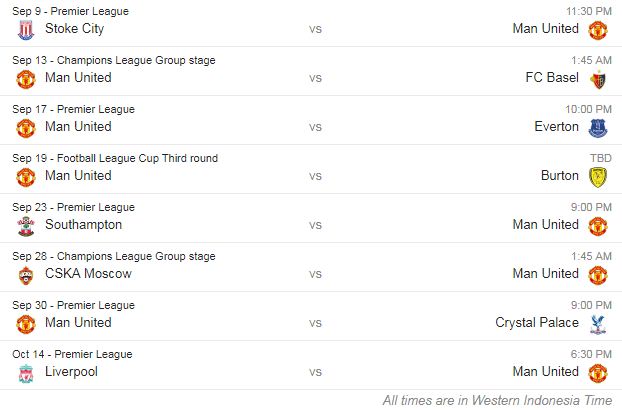Click the Liverpool club crest

tap(25, 373)
